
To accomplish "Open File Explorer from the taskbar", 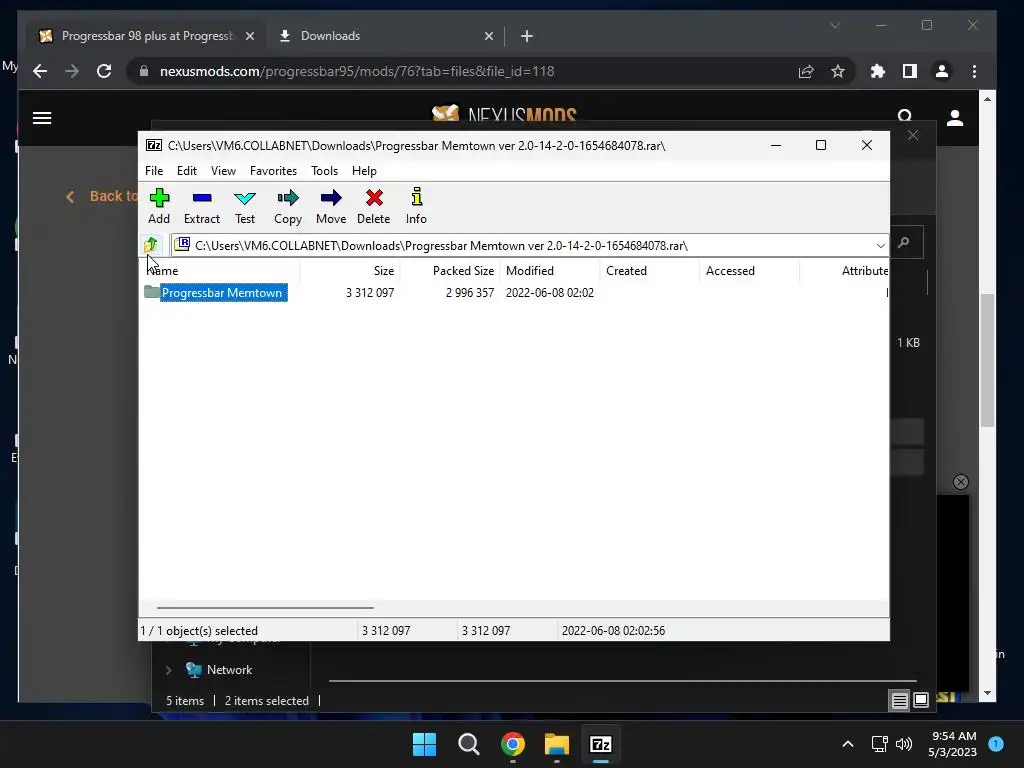I will click(556, 744).
